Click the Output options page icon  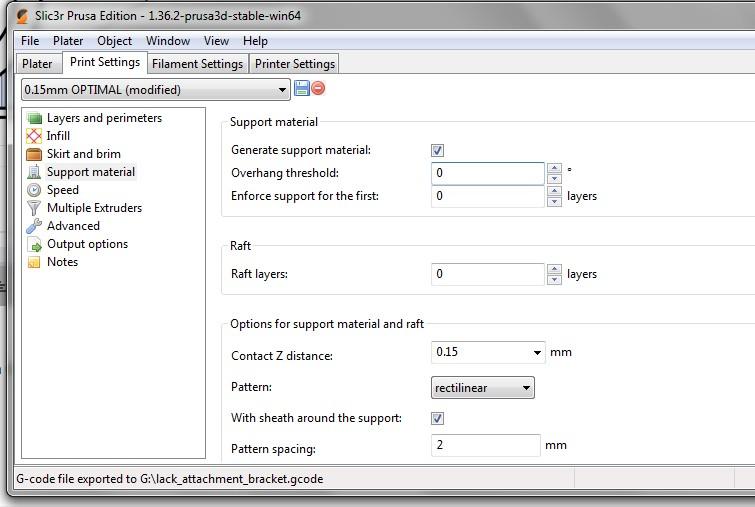[x=34, y=244]
